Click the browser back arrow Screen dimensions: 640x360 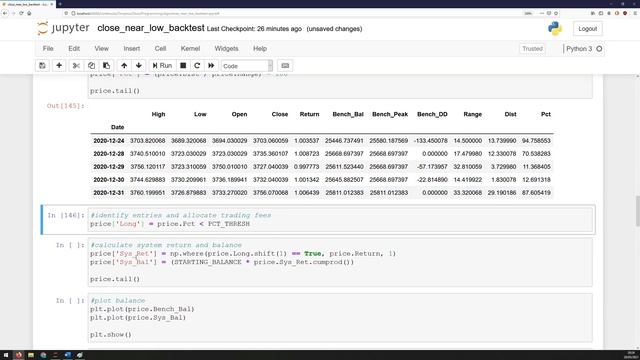[5, 13]
